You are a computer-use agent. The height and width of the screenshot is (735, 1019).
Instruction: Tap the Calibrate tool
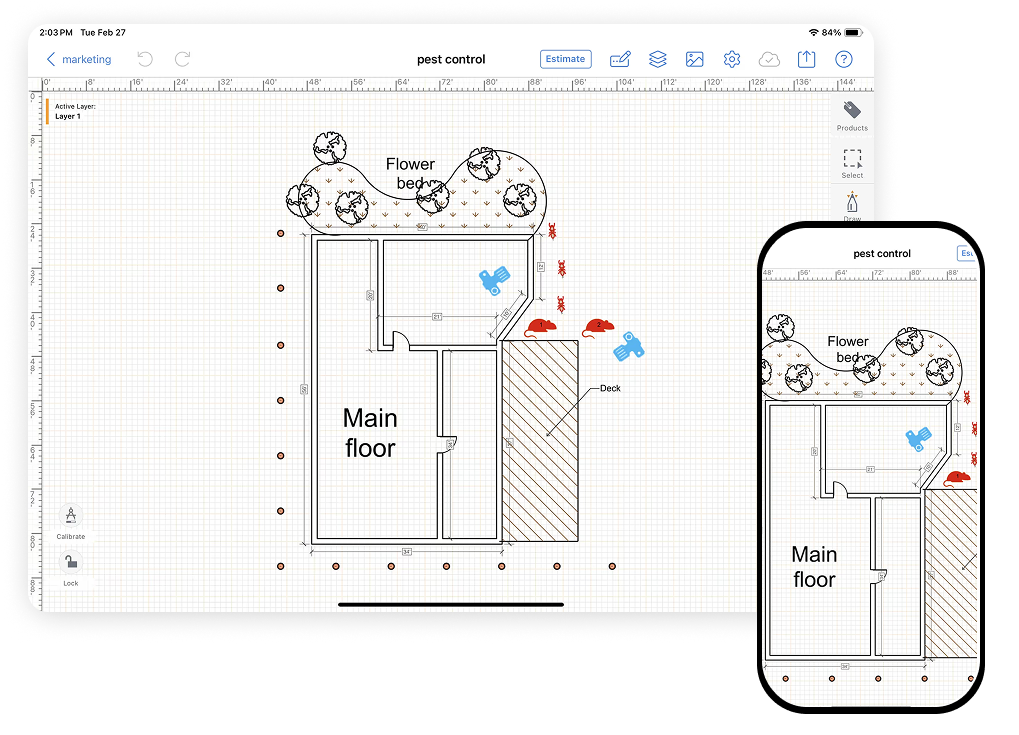[x=71, y=522]
